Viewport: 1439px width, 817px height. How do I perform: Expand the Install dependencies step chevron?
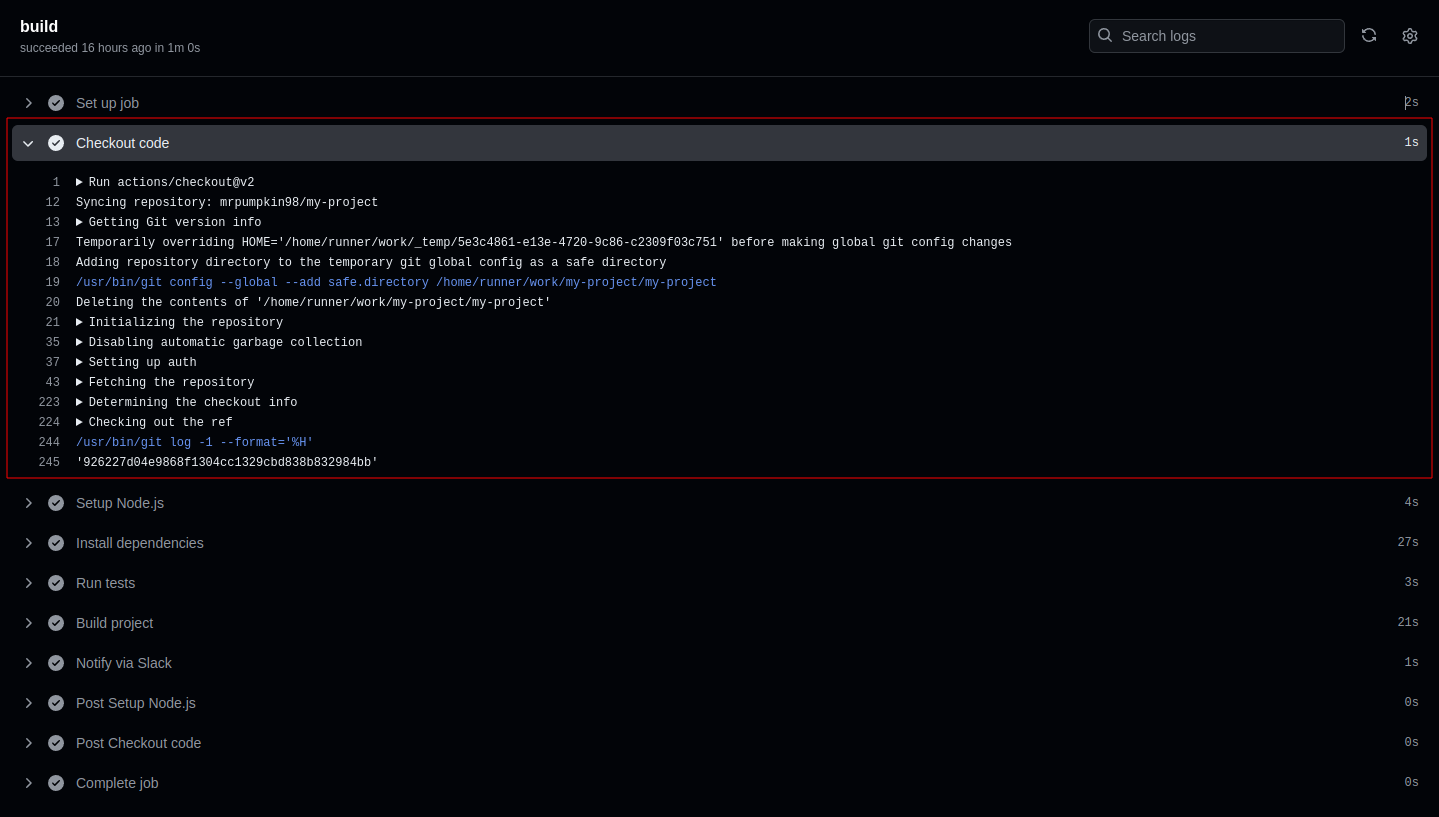(28, 543)
